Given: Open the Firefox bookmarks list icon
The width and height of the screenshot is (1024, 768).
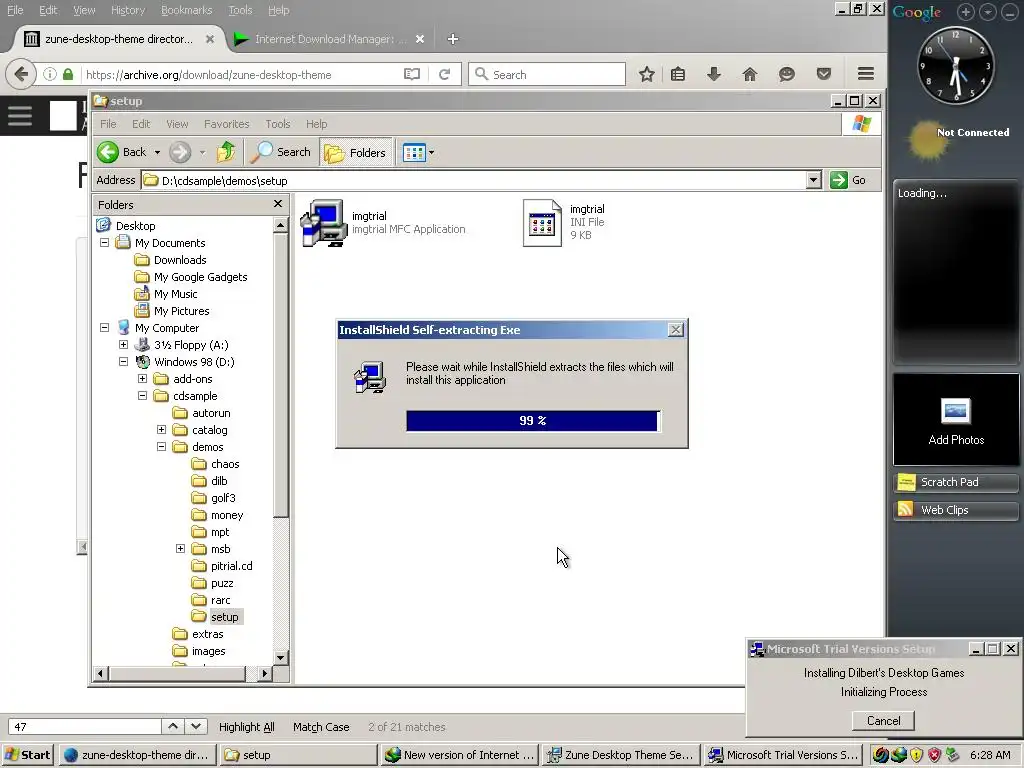Looking at the screenshot, I should point(678,74).
